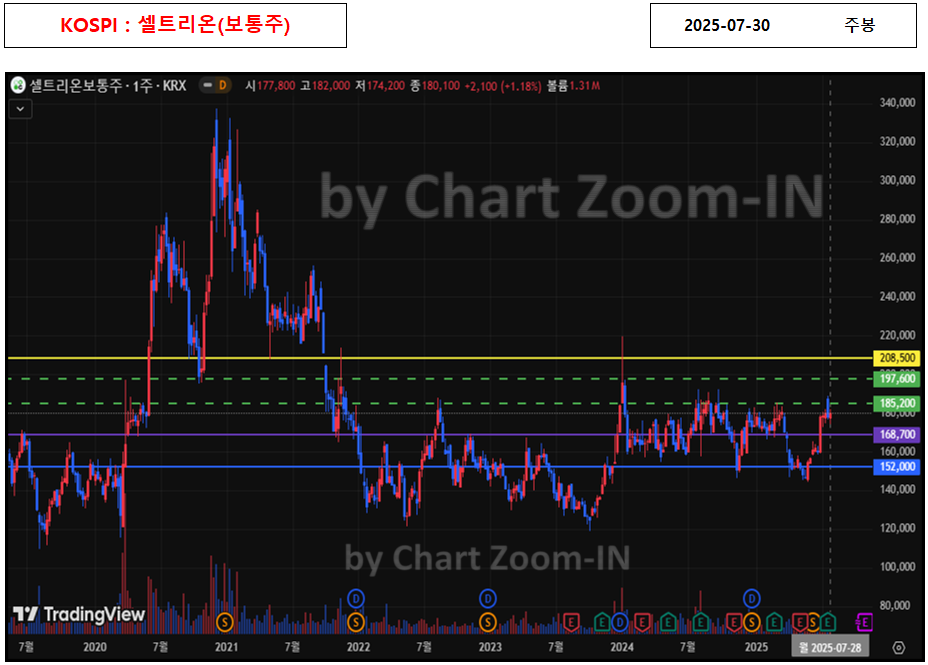Click the Celltrion symbol logo icon
Viewport: 928px width, 665px height.
(x=18, y=86)
